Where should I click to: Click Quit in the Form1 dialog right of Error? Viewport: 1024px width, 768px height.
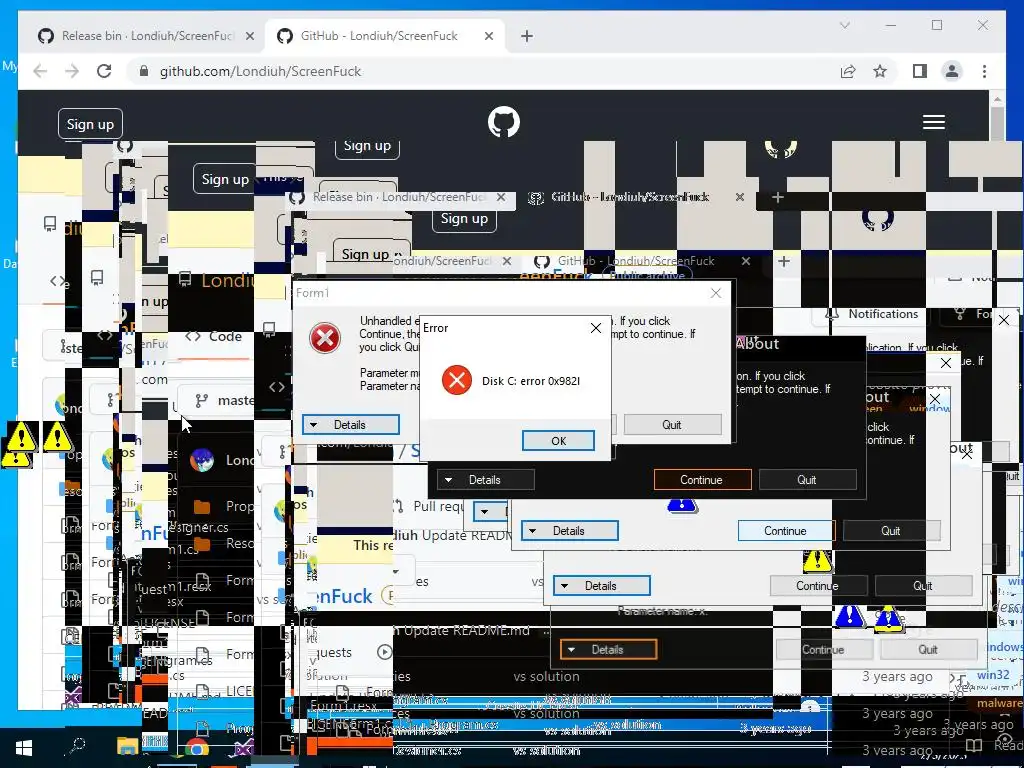pyautogui.click(x=672, y=424)
